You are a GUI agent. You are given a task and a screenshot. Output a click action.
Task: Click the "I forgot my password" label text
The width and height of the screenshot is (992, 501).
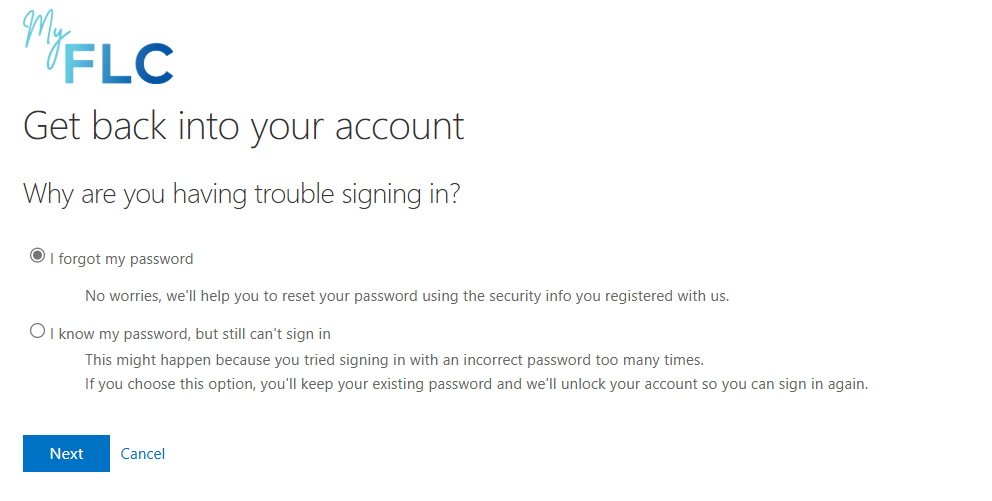click(121, 259)
